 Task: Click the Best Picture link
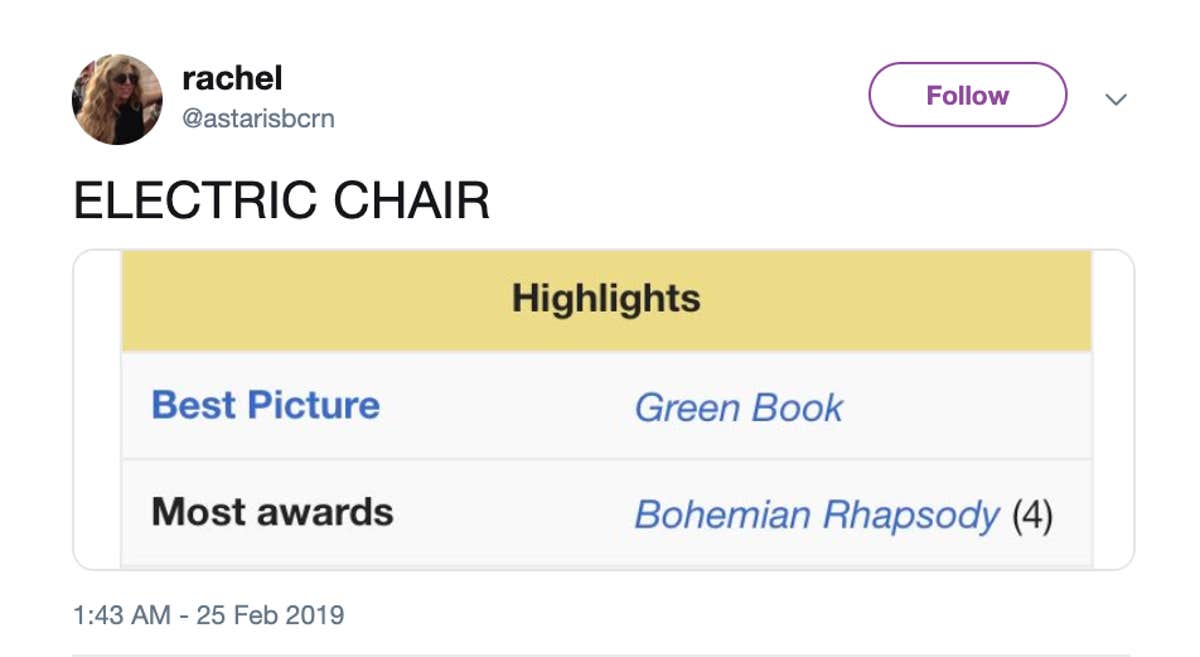265,405
